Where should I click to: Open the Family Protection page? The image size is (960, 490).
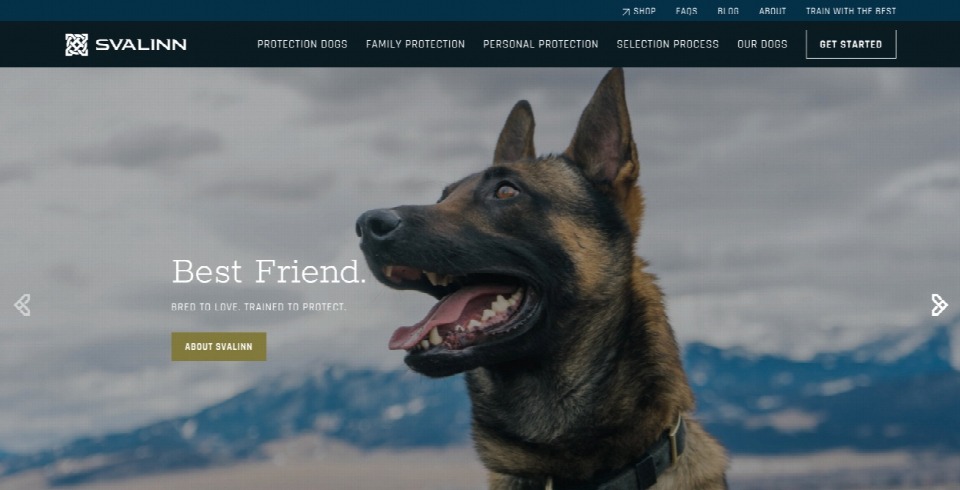coord(415,44)
